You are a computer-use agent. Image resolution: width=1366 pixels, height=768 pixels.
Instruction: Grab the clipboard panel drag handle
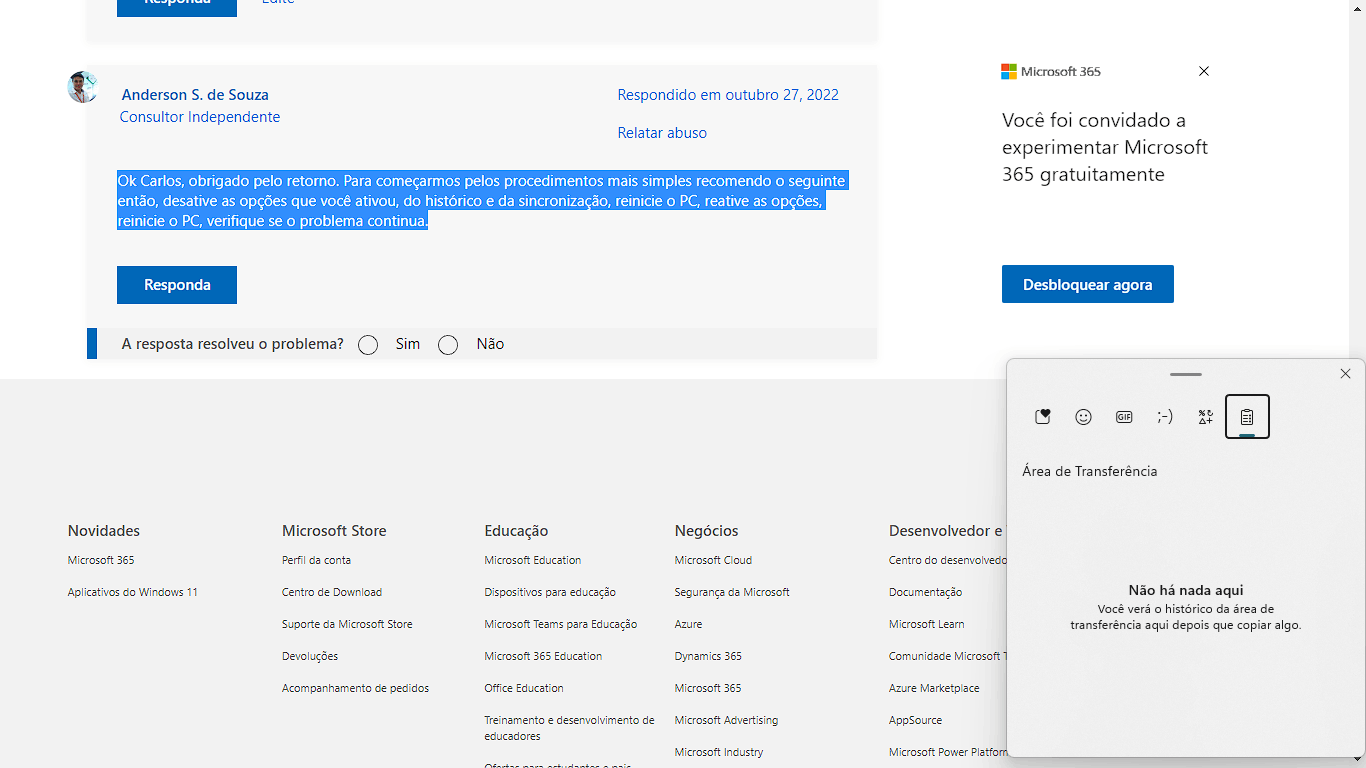(x=1185, y=374)
